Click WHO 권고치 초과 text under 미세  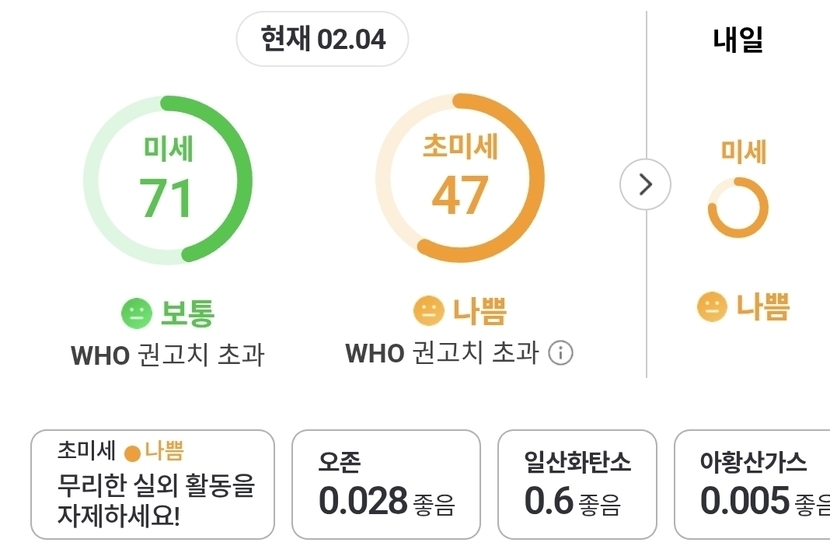click(x=167, y=354)
